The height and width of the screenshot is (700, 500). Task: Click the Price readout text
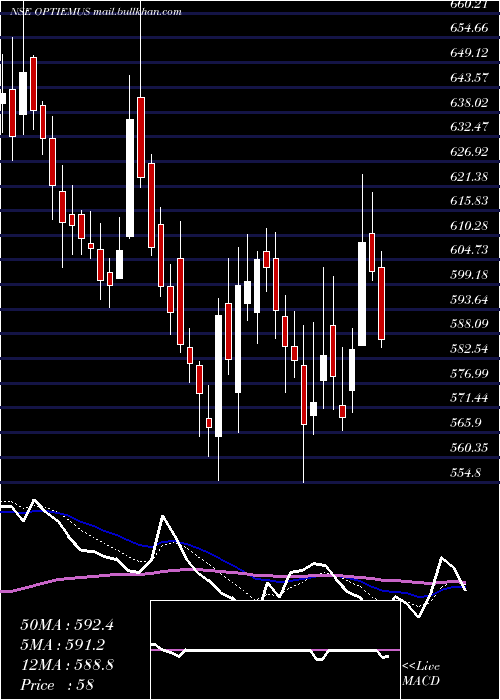point(57,685)
